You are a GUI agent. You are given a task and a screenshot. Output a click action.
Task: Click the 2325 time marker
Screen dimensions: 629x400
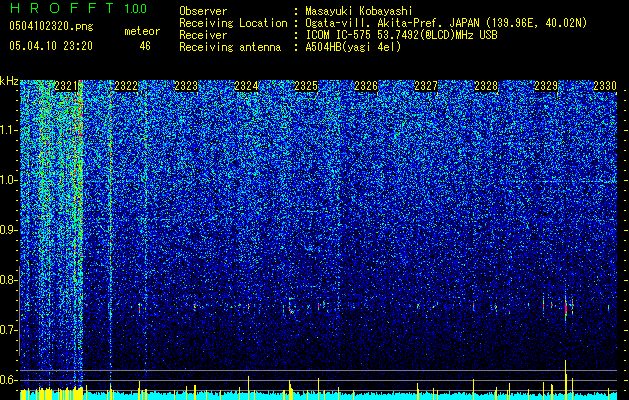[x=306, y=86]
